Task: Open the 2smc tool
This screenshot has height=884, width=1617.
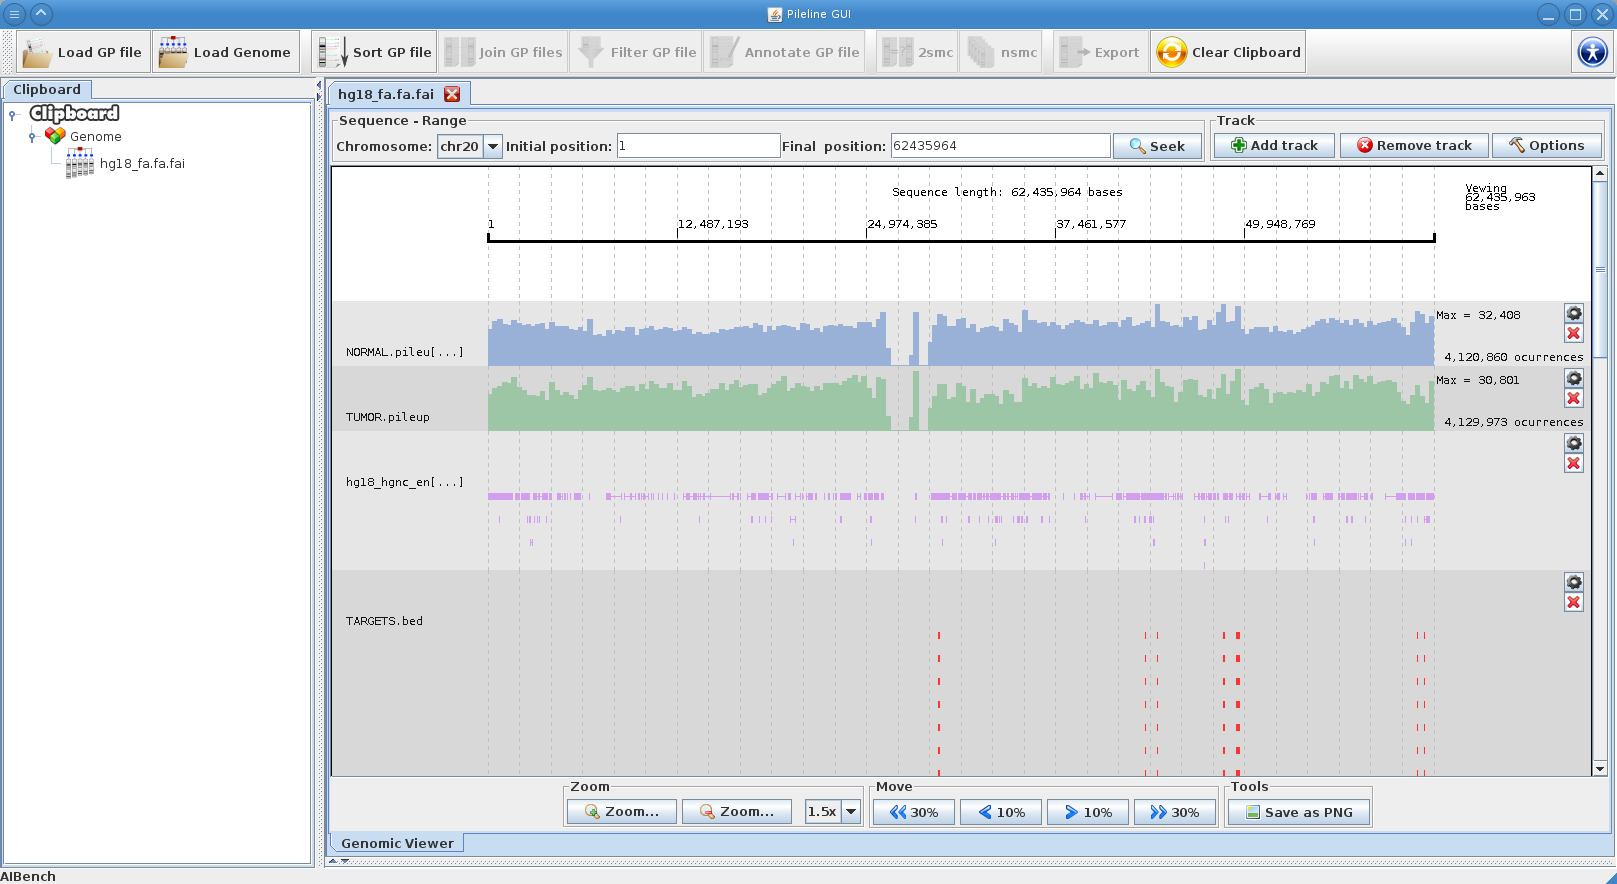Action: point(917,52)
